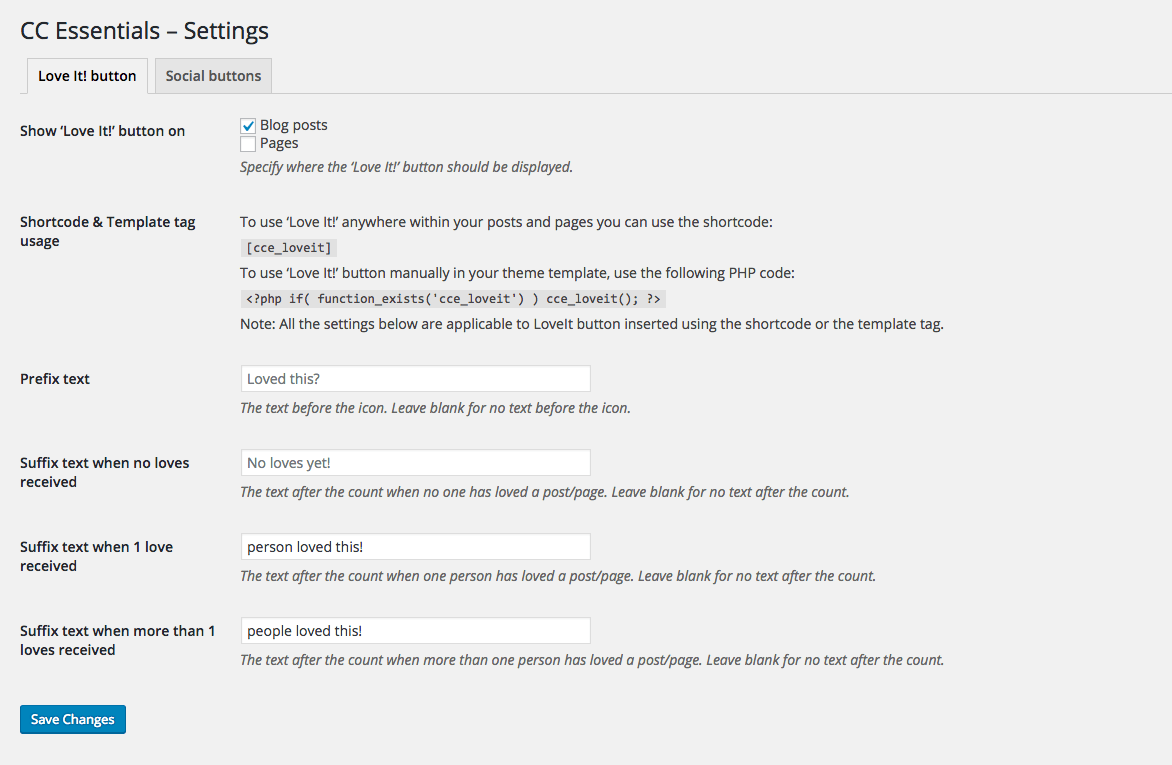Click the Shortcode & Template tag usage label

108,231
